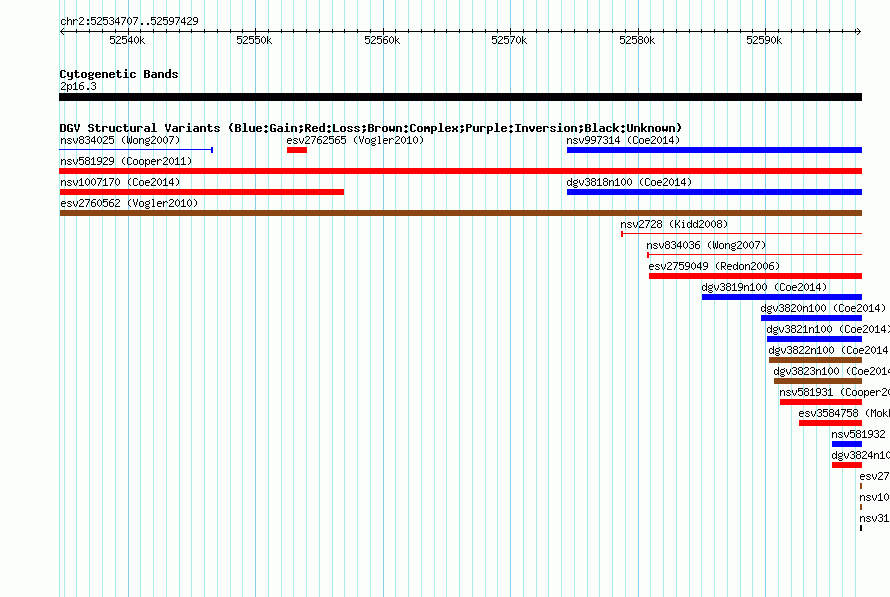Click the brown esv2760562 complex bar
Viewport: 890px width, 597px height.
tap(460, 213)
